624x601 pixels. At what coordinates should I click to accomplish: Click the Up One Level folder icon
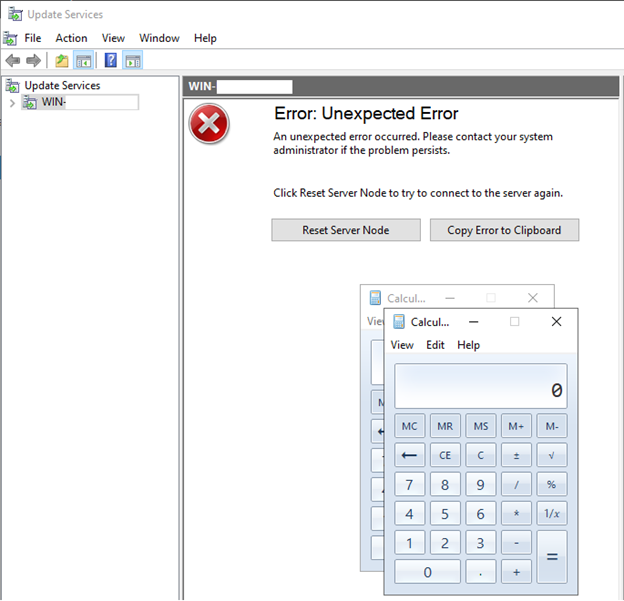coord(62,60)
